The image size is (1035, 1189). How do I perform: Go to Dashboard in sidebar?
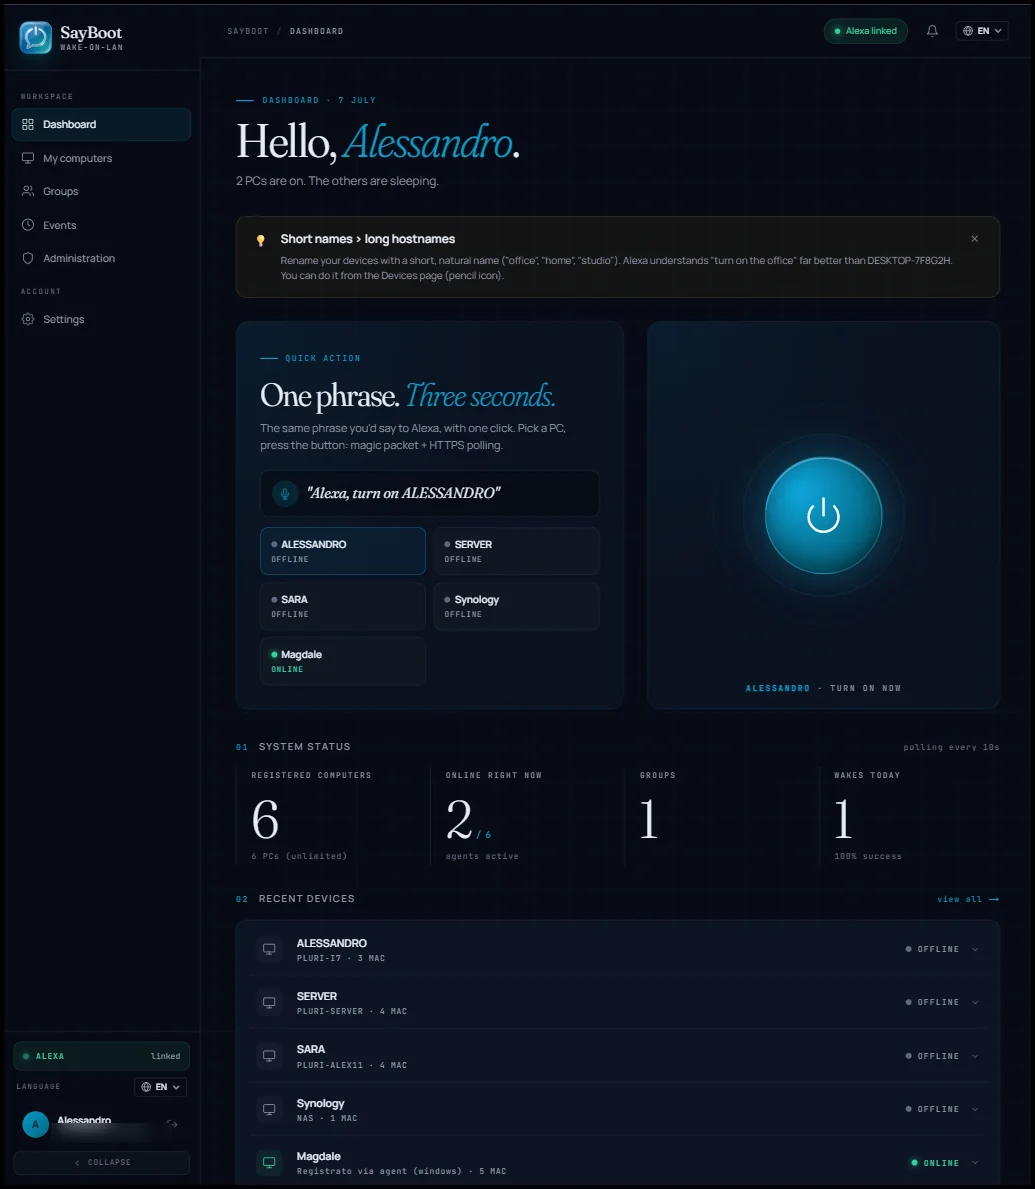click(102, 124)
